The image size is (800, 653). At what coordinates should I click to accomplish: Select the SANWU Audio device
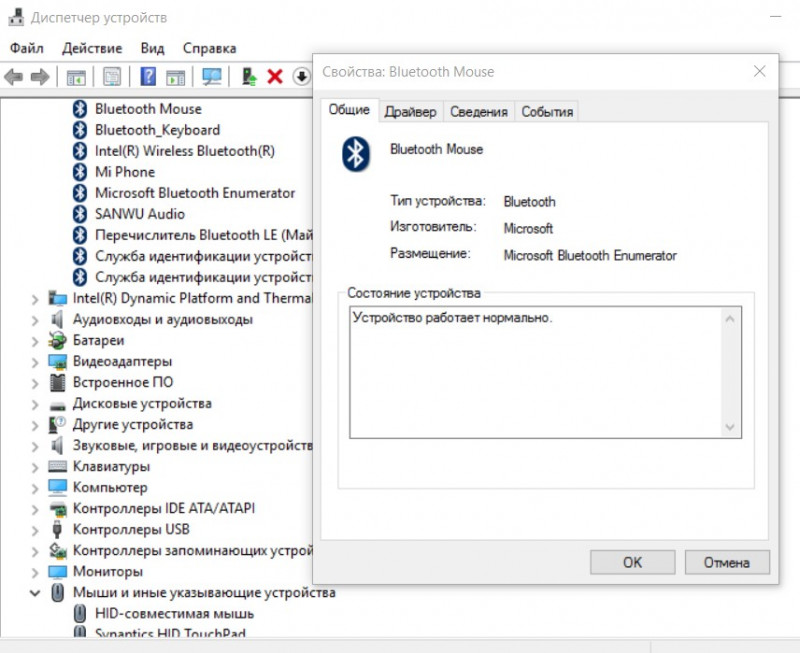140,214
